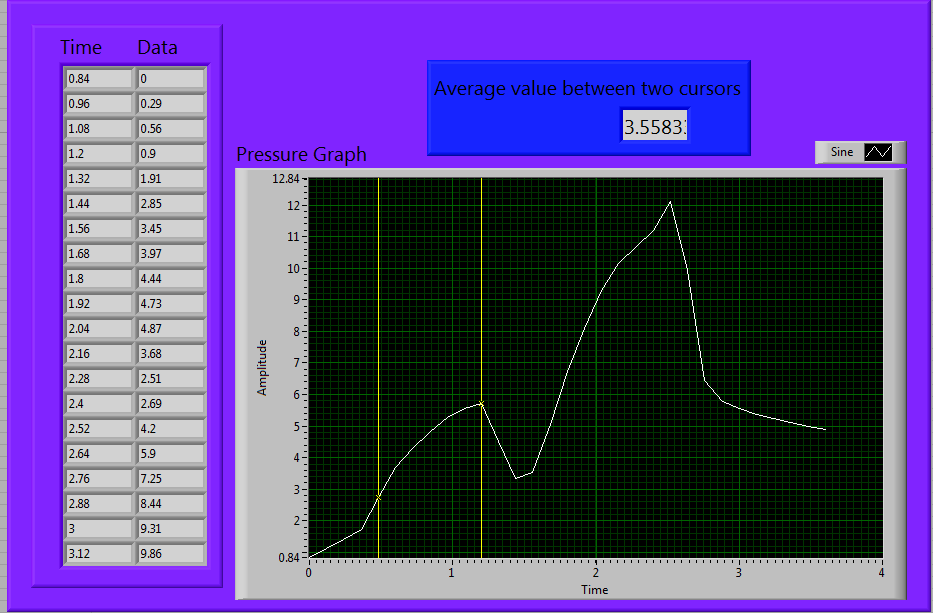Select the Sine legend label

pyautogui.click(x=841, y=152)
